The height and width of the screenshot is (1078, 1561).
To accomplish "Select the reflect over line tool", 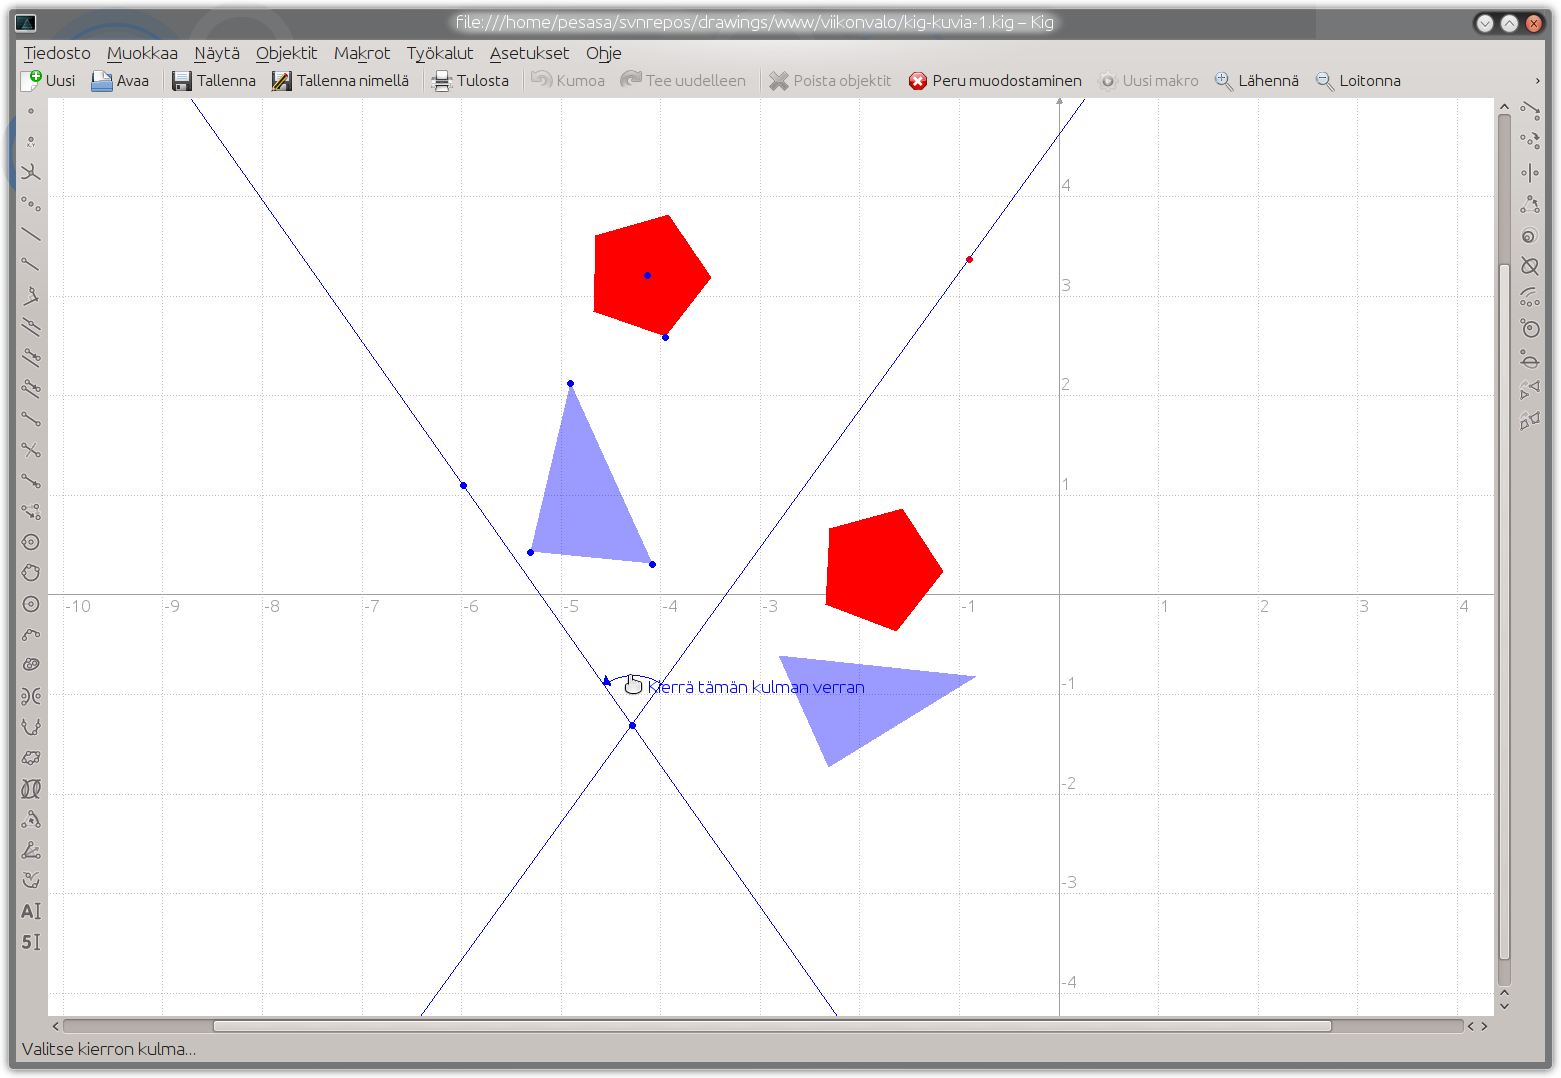I will (1530, 173).
